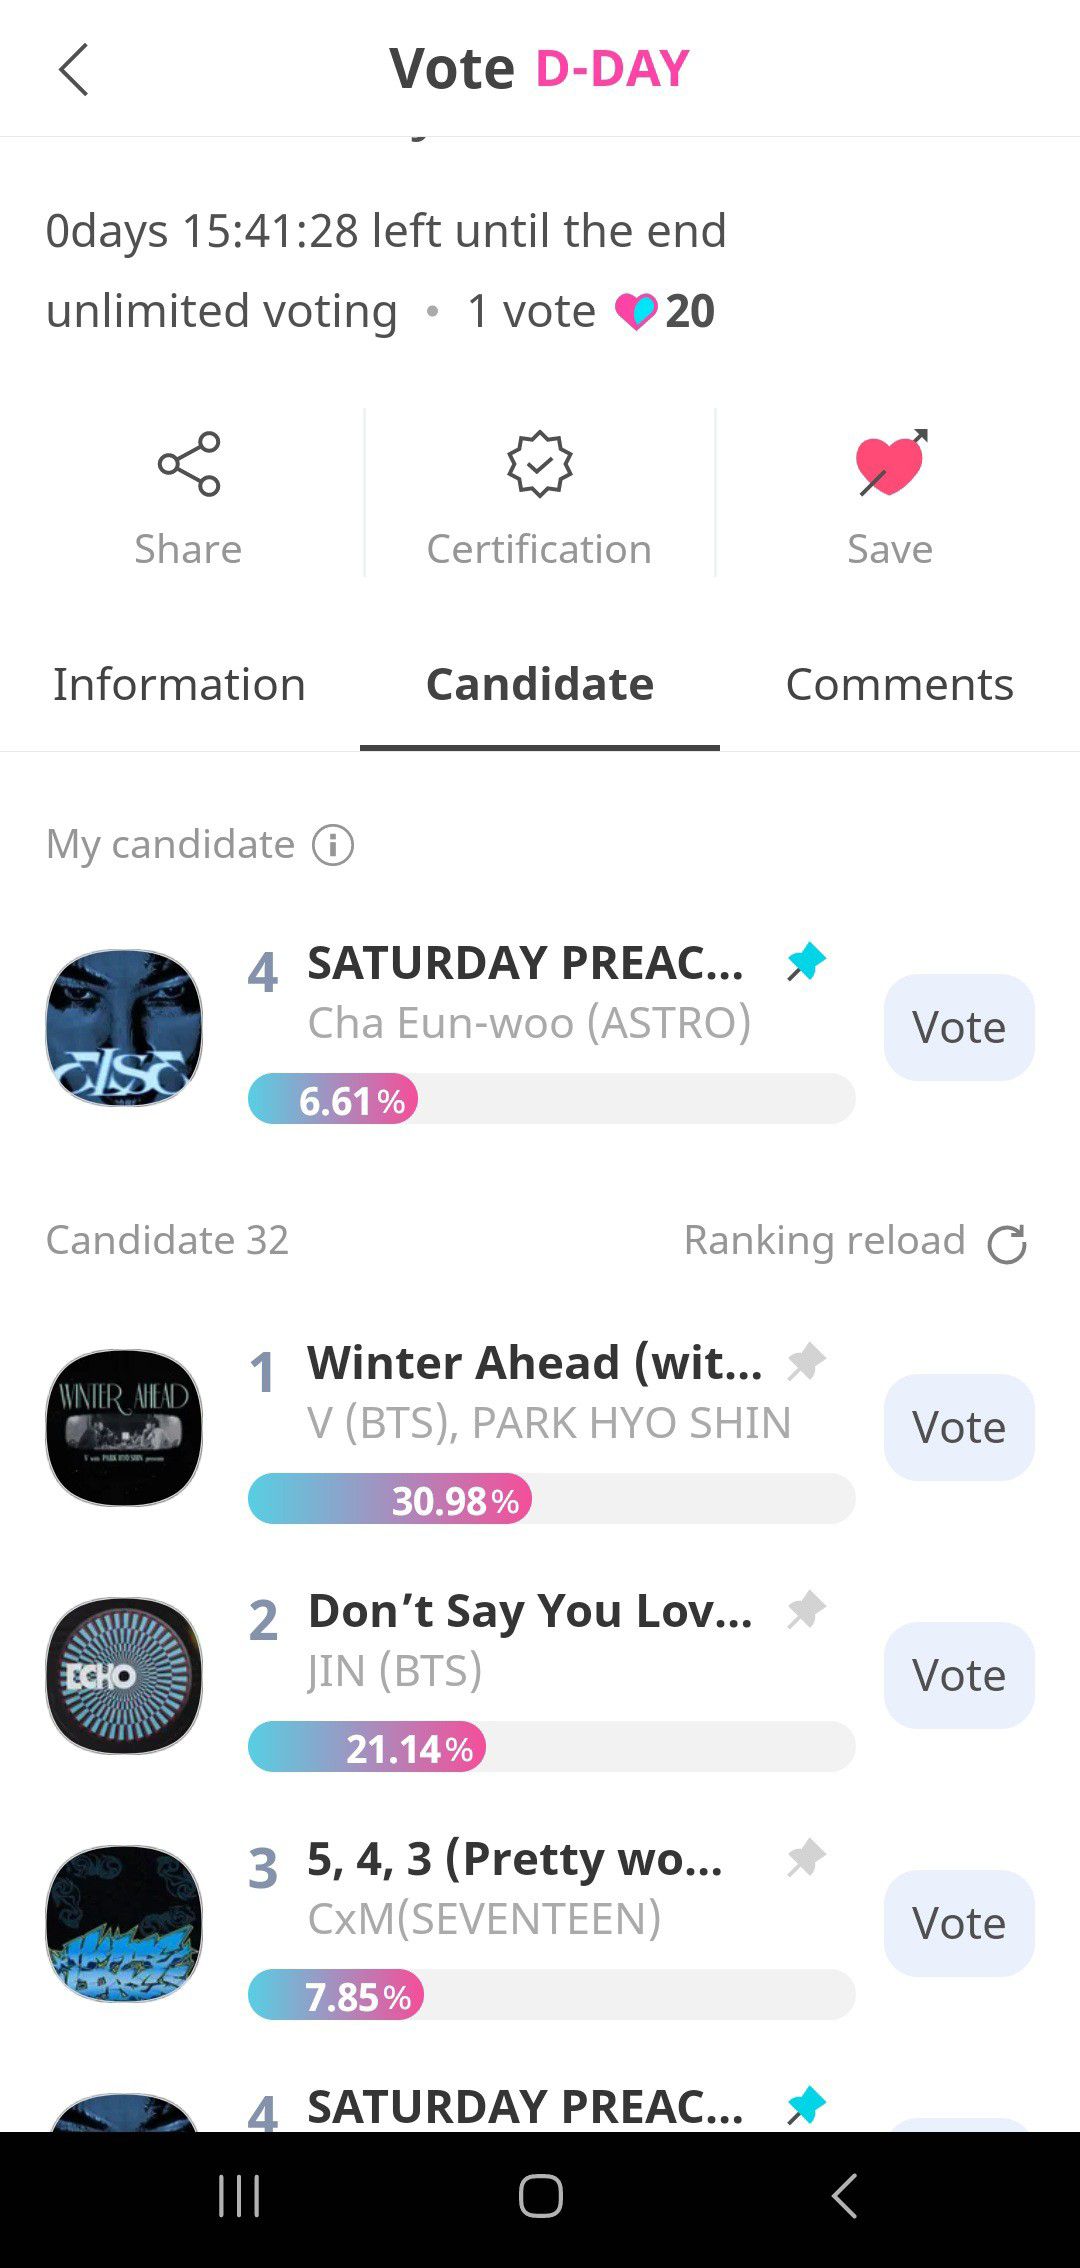Vote for JIN's Don't Say You Love Me

[958, 1675]
